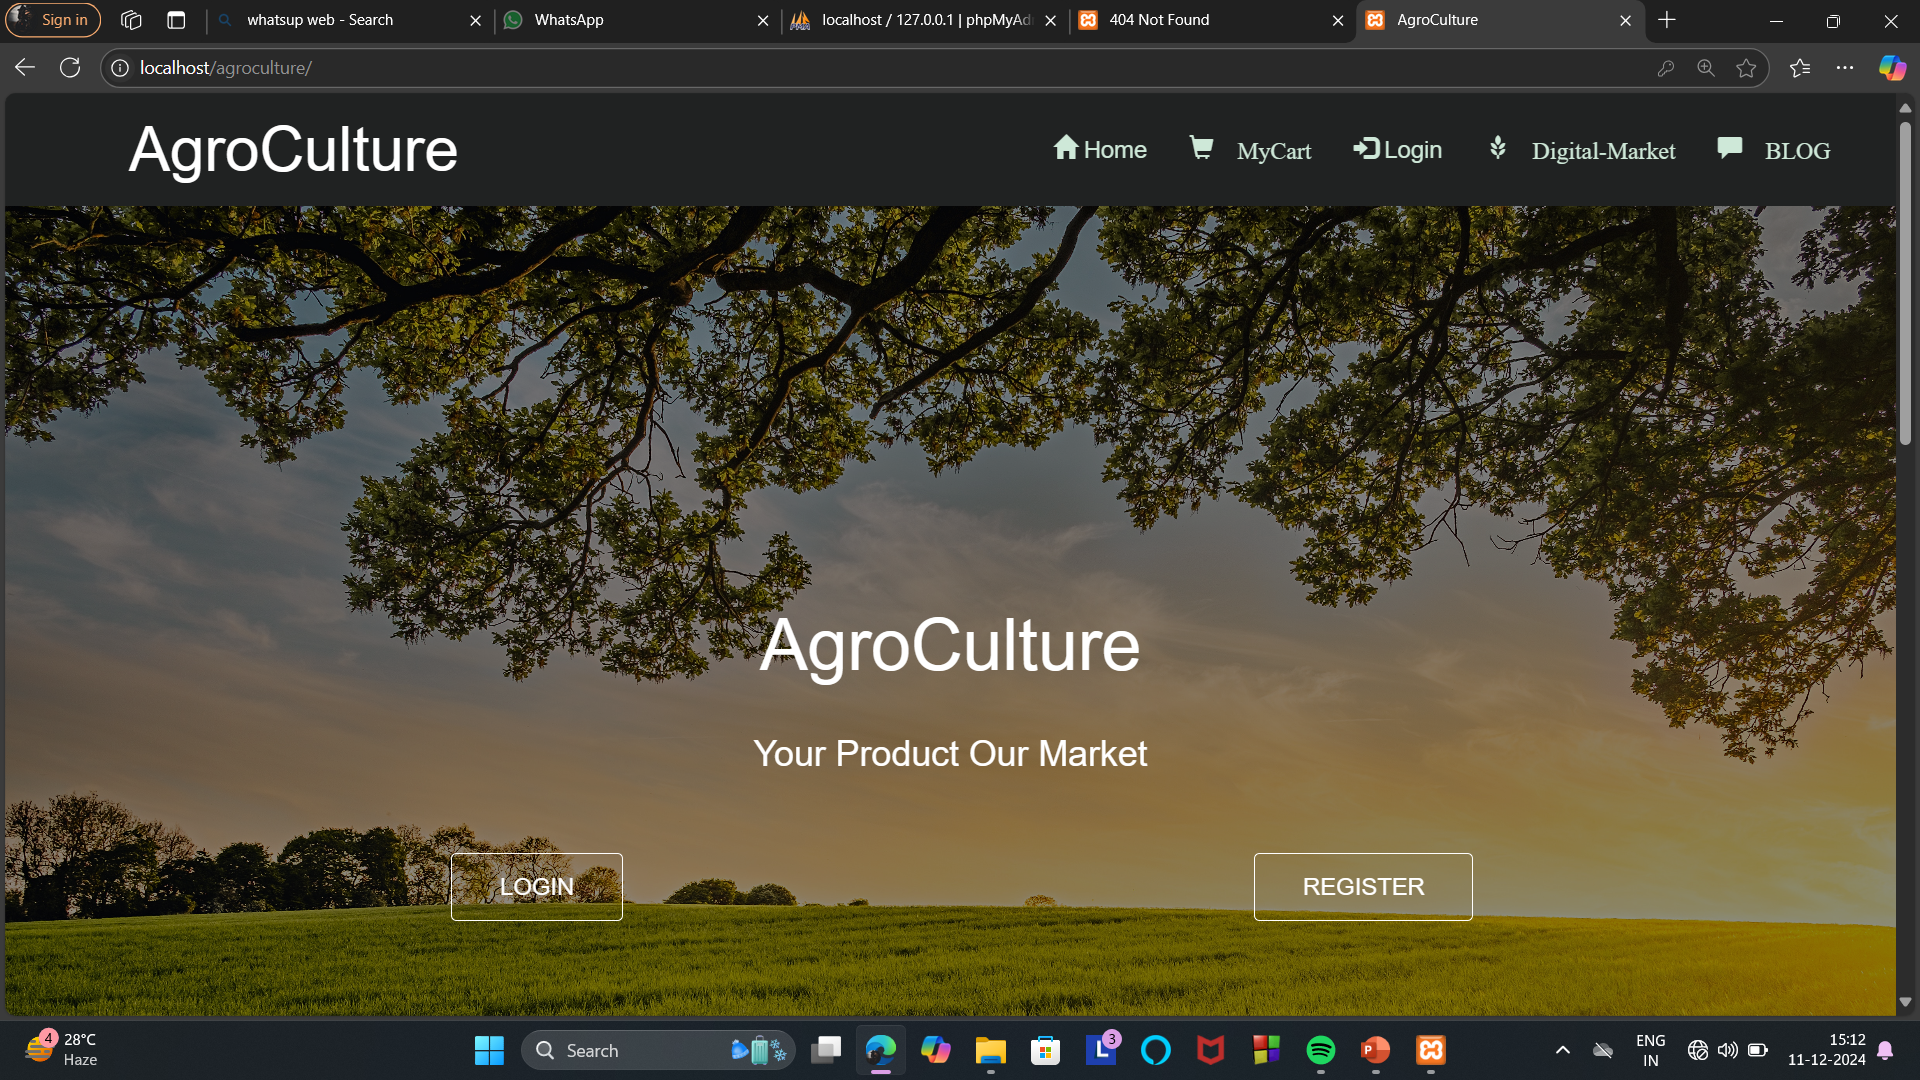Image resolution: width=1920 pixels, height=1080 pixels.
Task: Switch to the phpMyAdmin tab
Action: [924, 20]
